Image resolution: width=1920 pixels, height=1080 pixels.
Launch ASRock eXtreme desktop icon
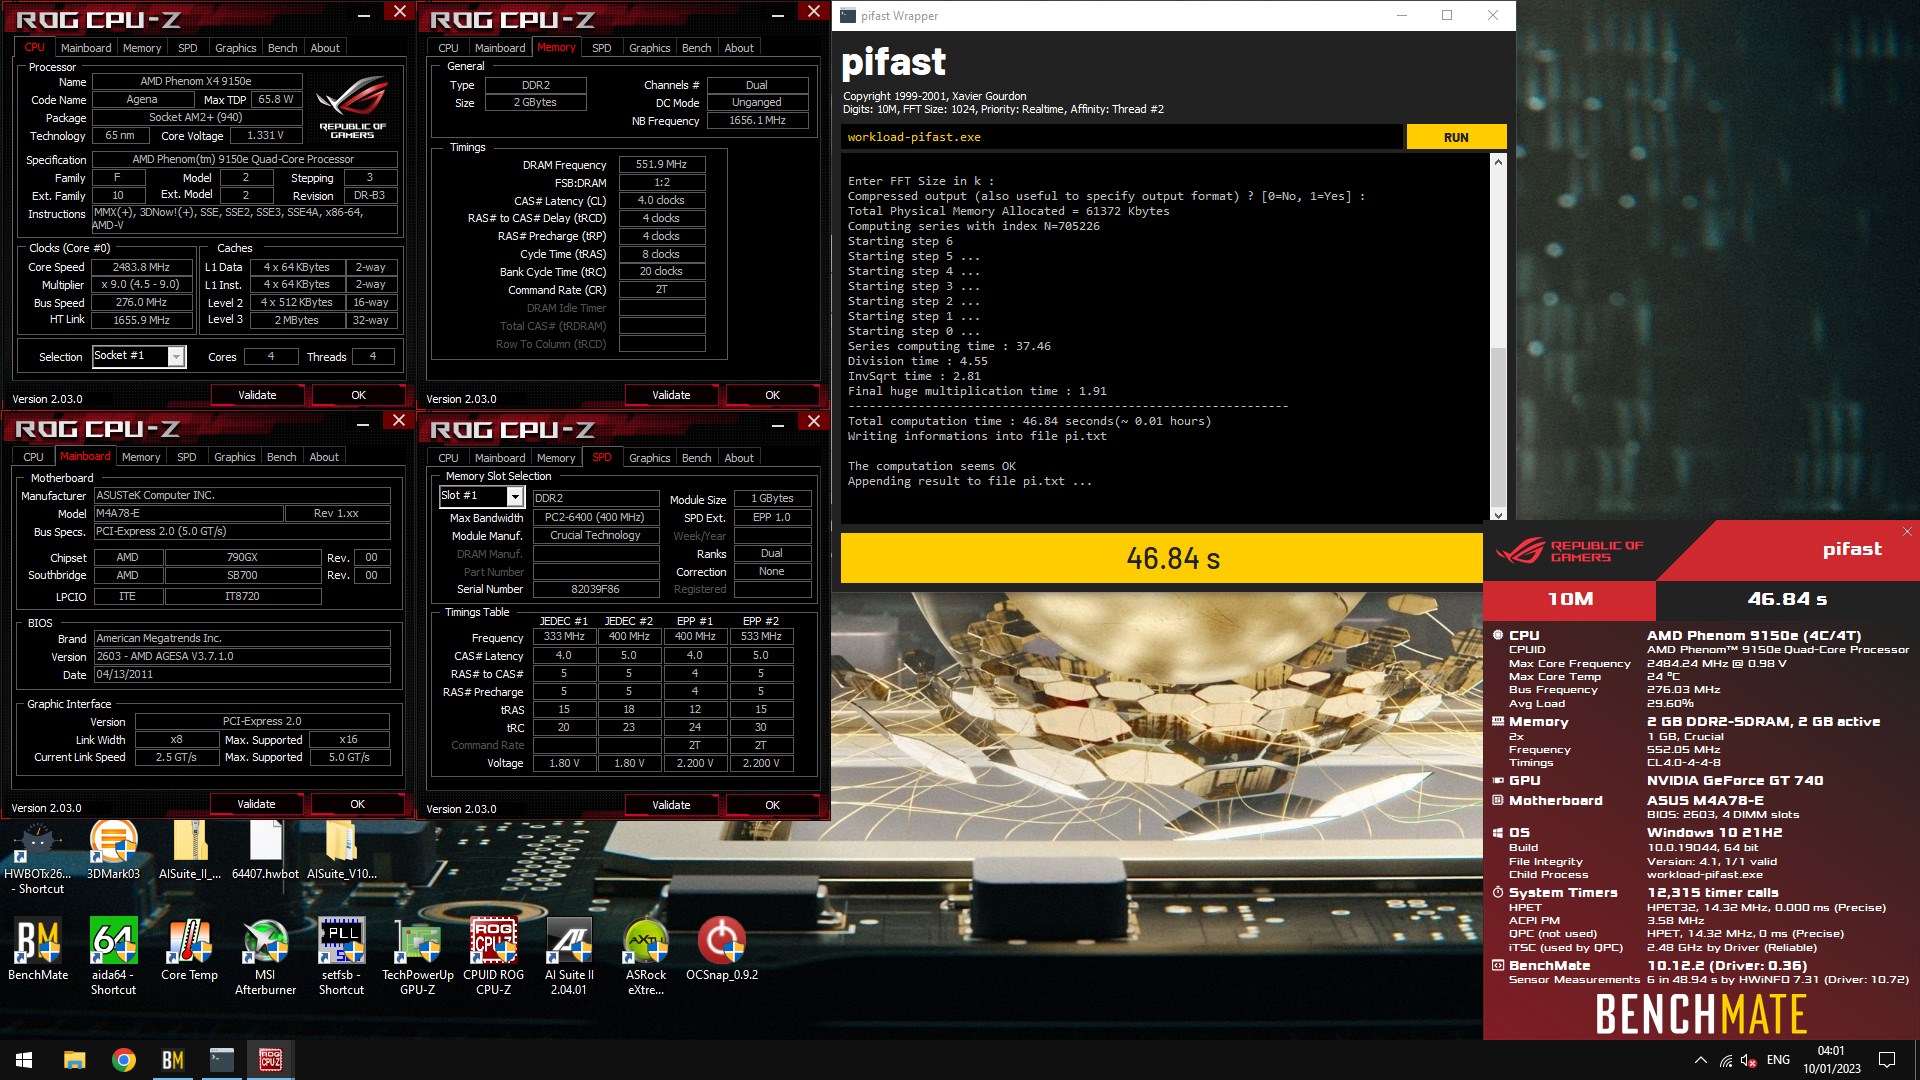[x=645, y=956]
